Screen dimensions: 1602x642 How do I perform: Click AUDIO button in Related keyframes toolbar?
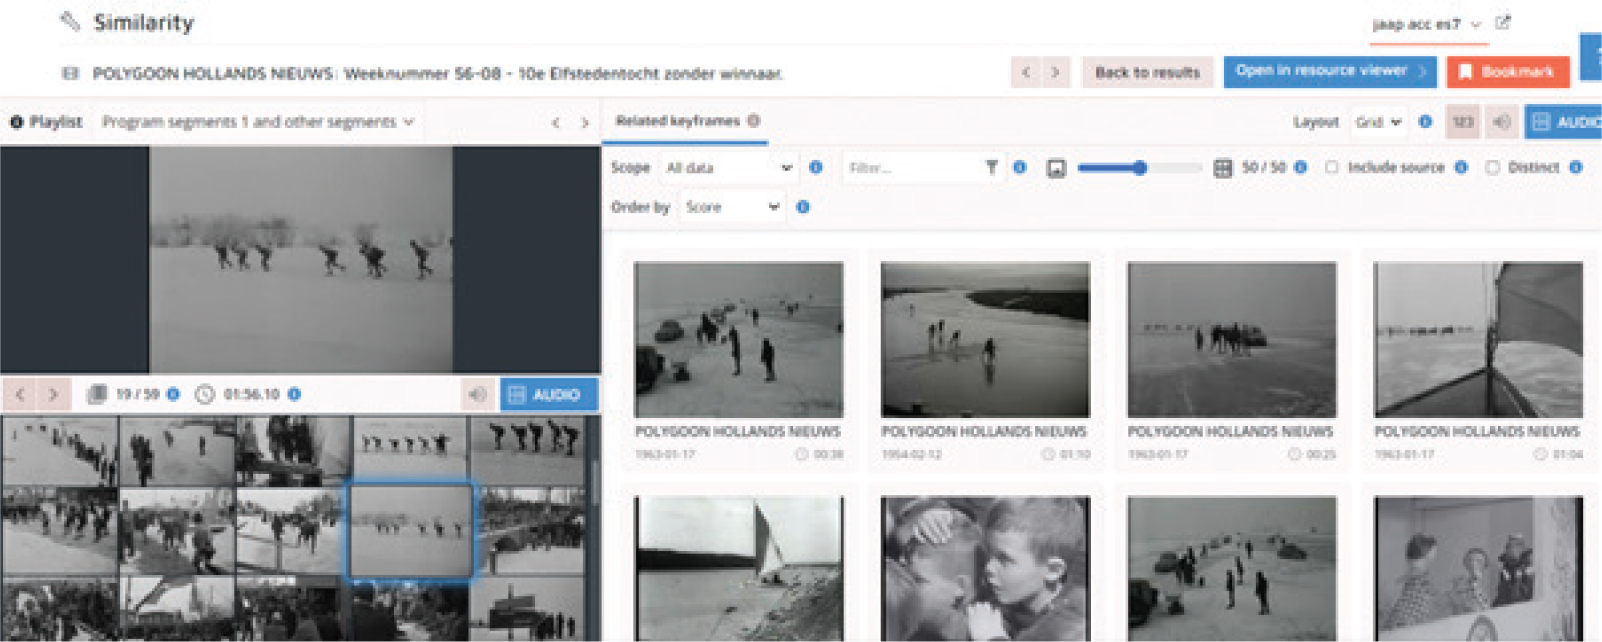pyautogui.click(x=1563, y=122)
